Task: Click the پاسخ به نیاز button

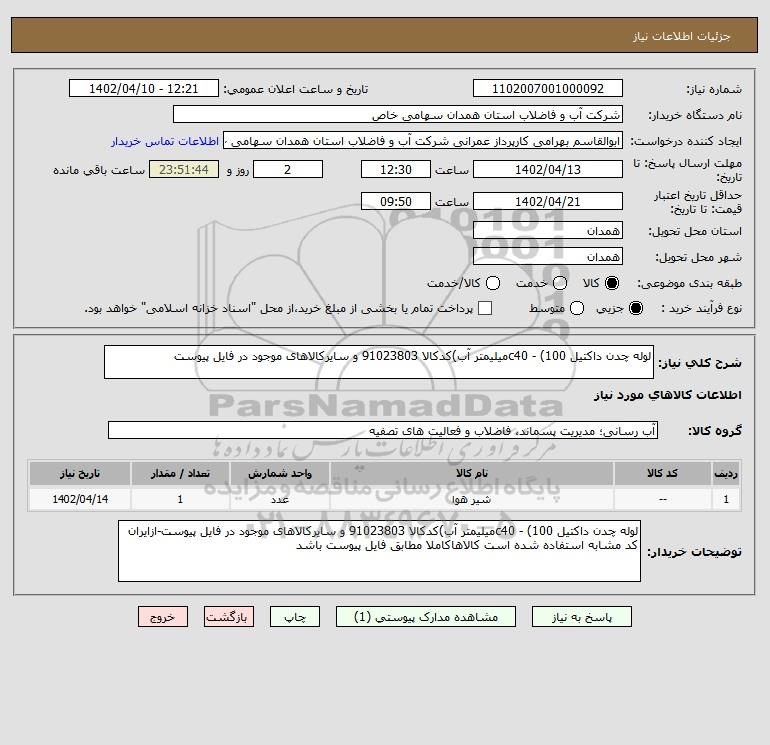Action: [581, 616]
